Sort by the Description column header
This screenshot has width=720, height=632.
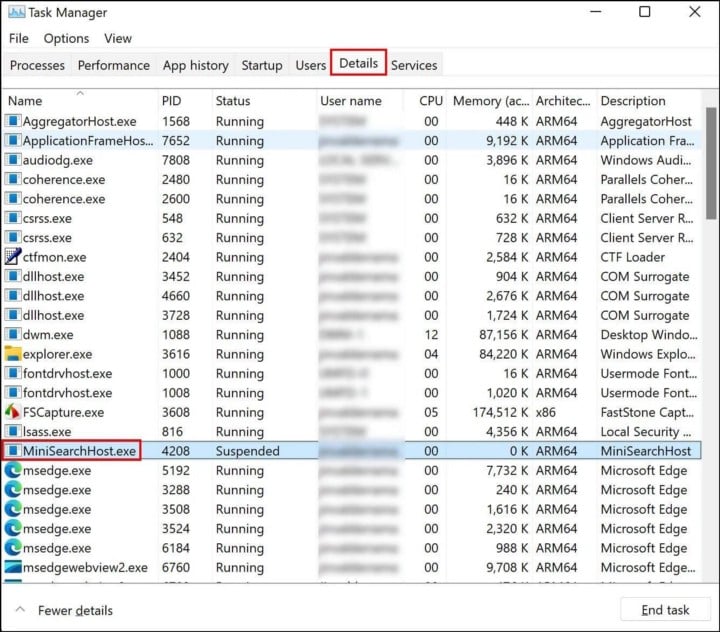click(x=648, y=101)
